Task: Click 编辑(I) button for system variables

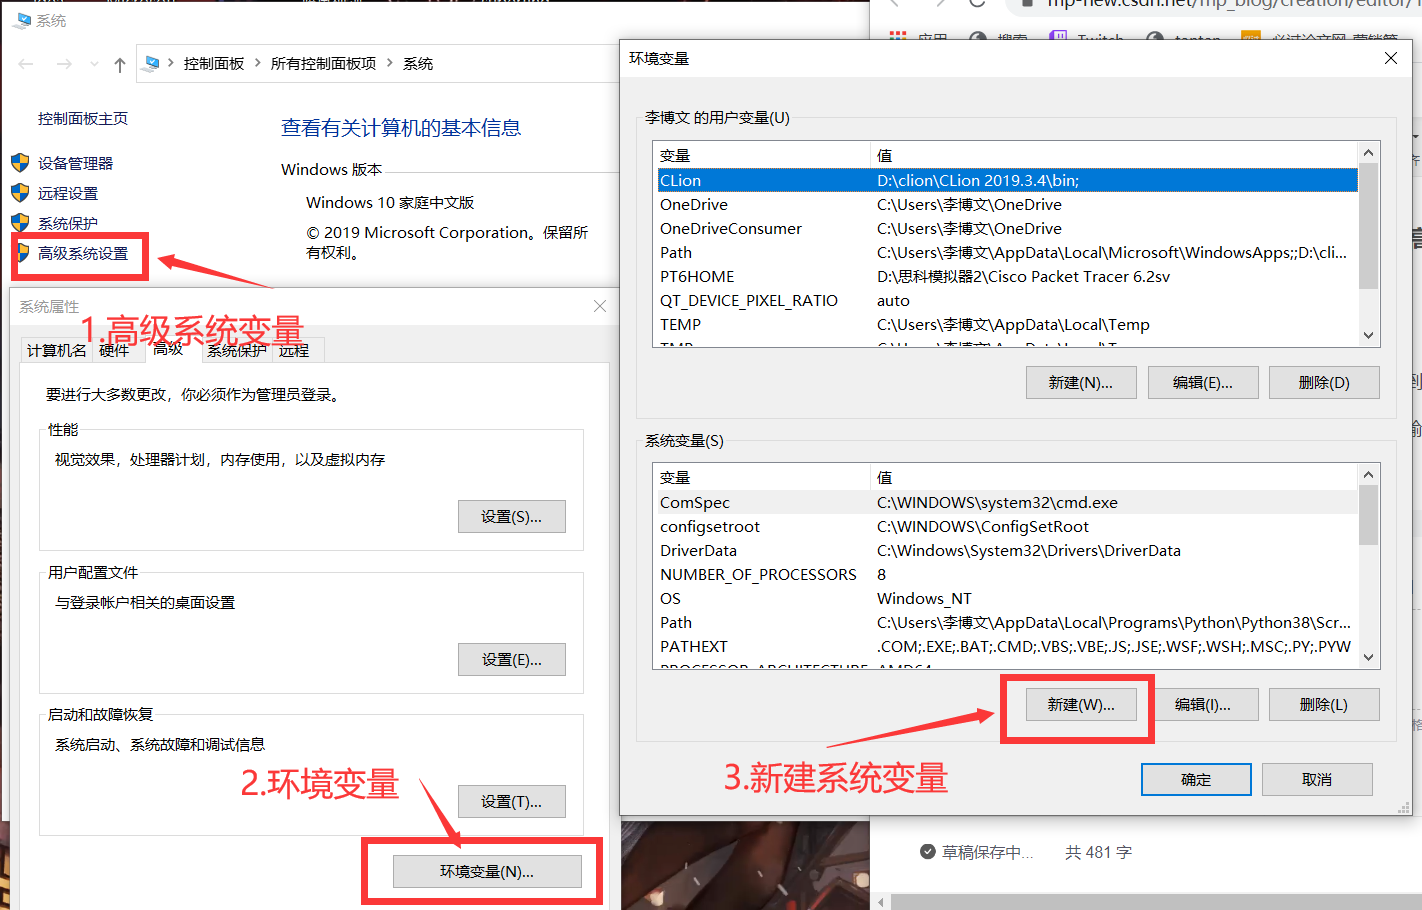Action: click(1203, 705)
